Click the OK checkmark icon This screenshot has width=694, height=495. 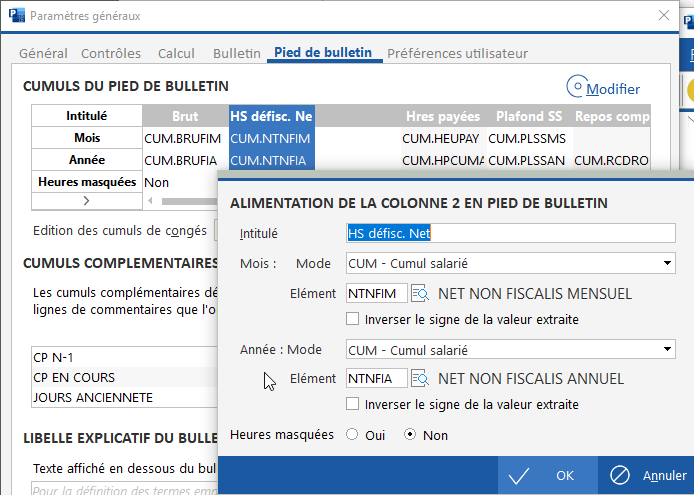pos(519,476)
